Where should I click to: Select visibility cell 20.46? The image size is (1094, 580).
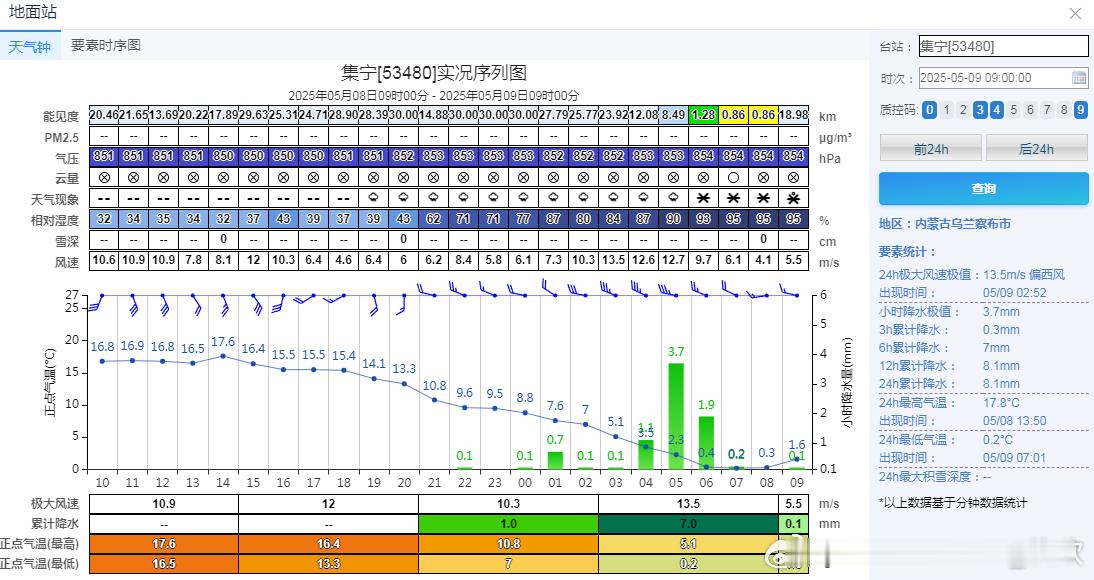point(104,115)
